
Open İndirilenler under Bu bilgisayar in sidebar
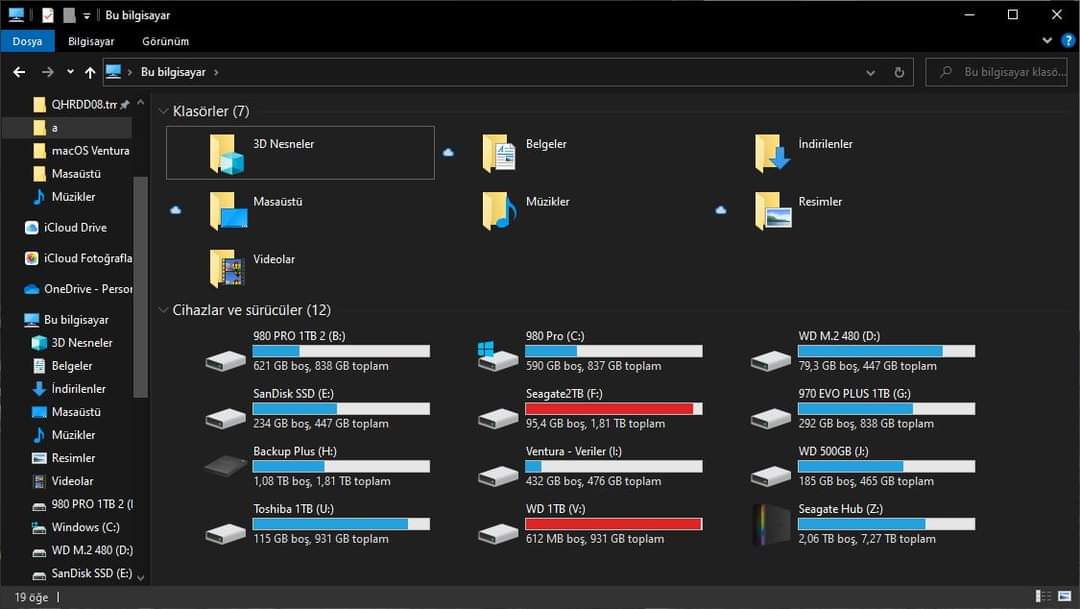69,389
